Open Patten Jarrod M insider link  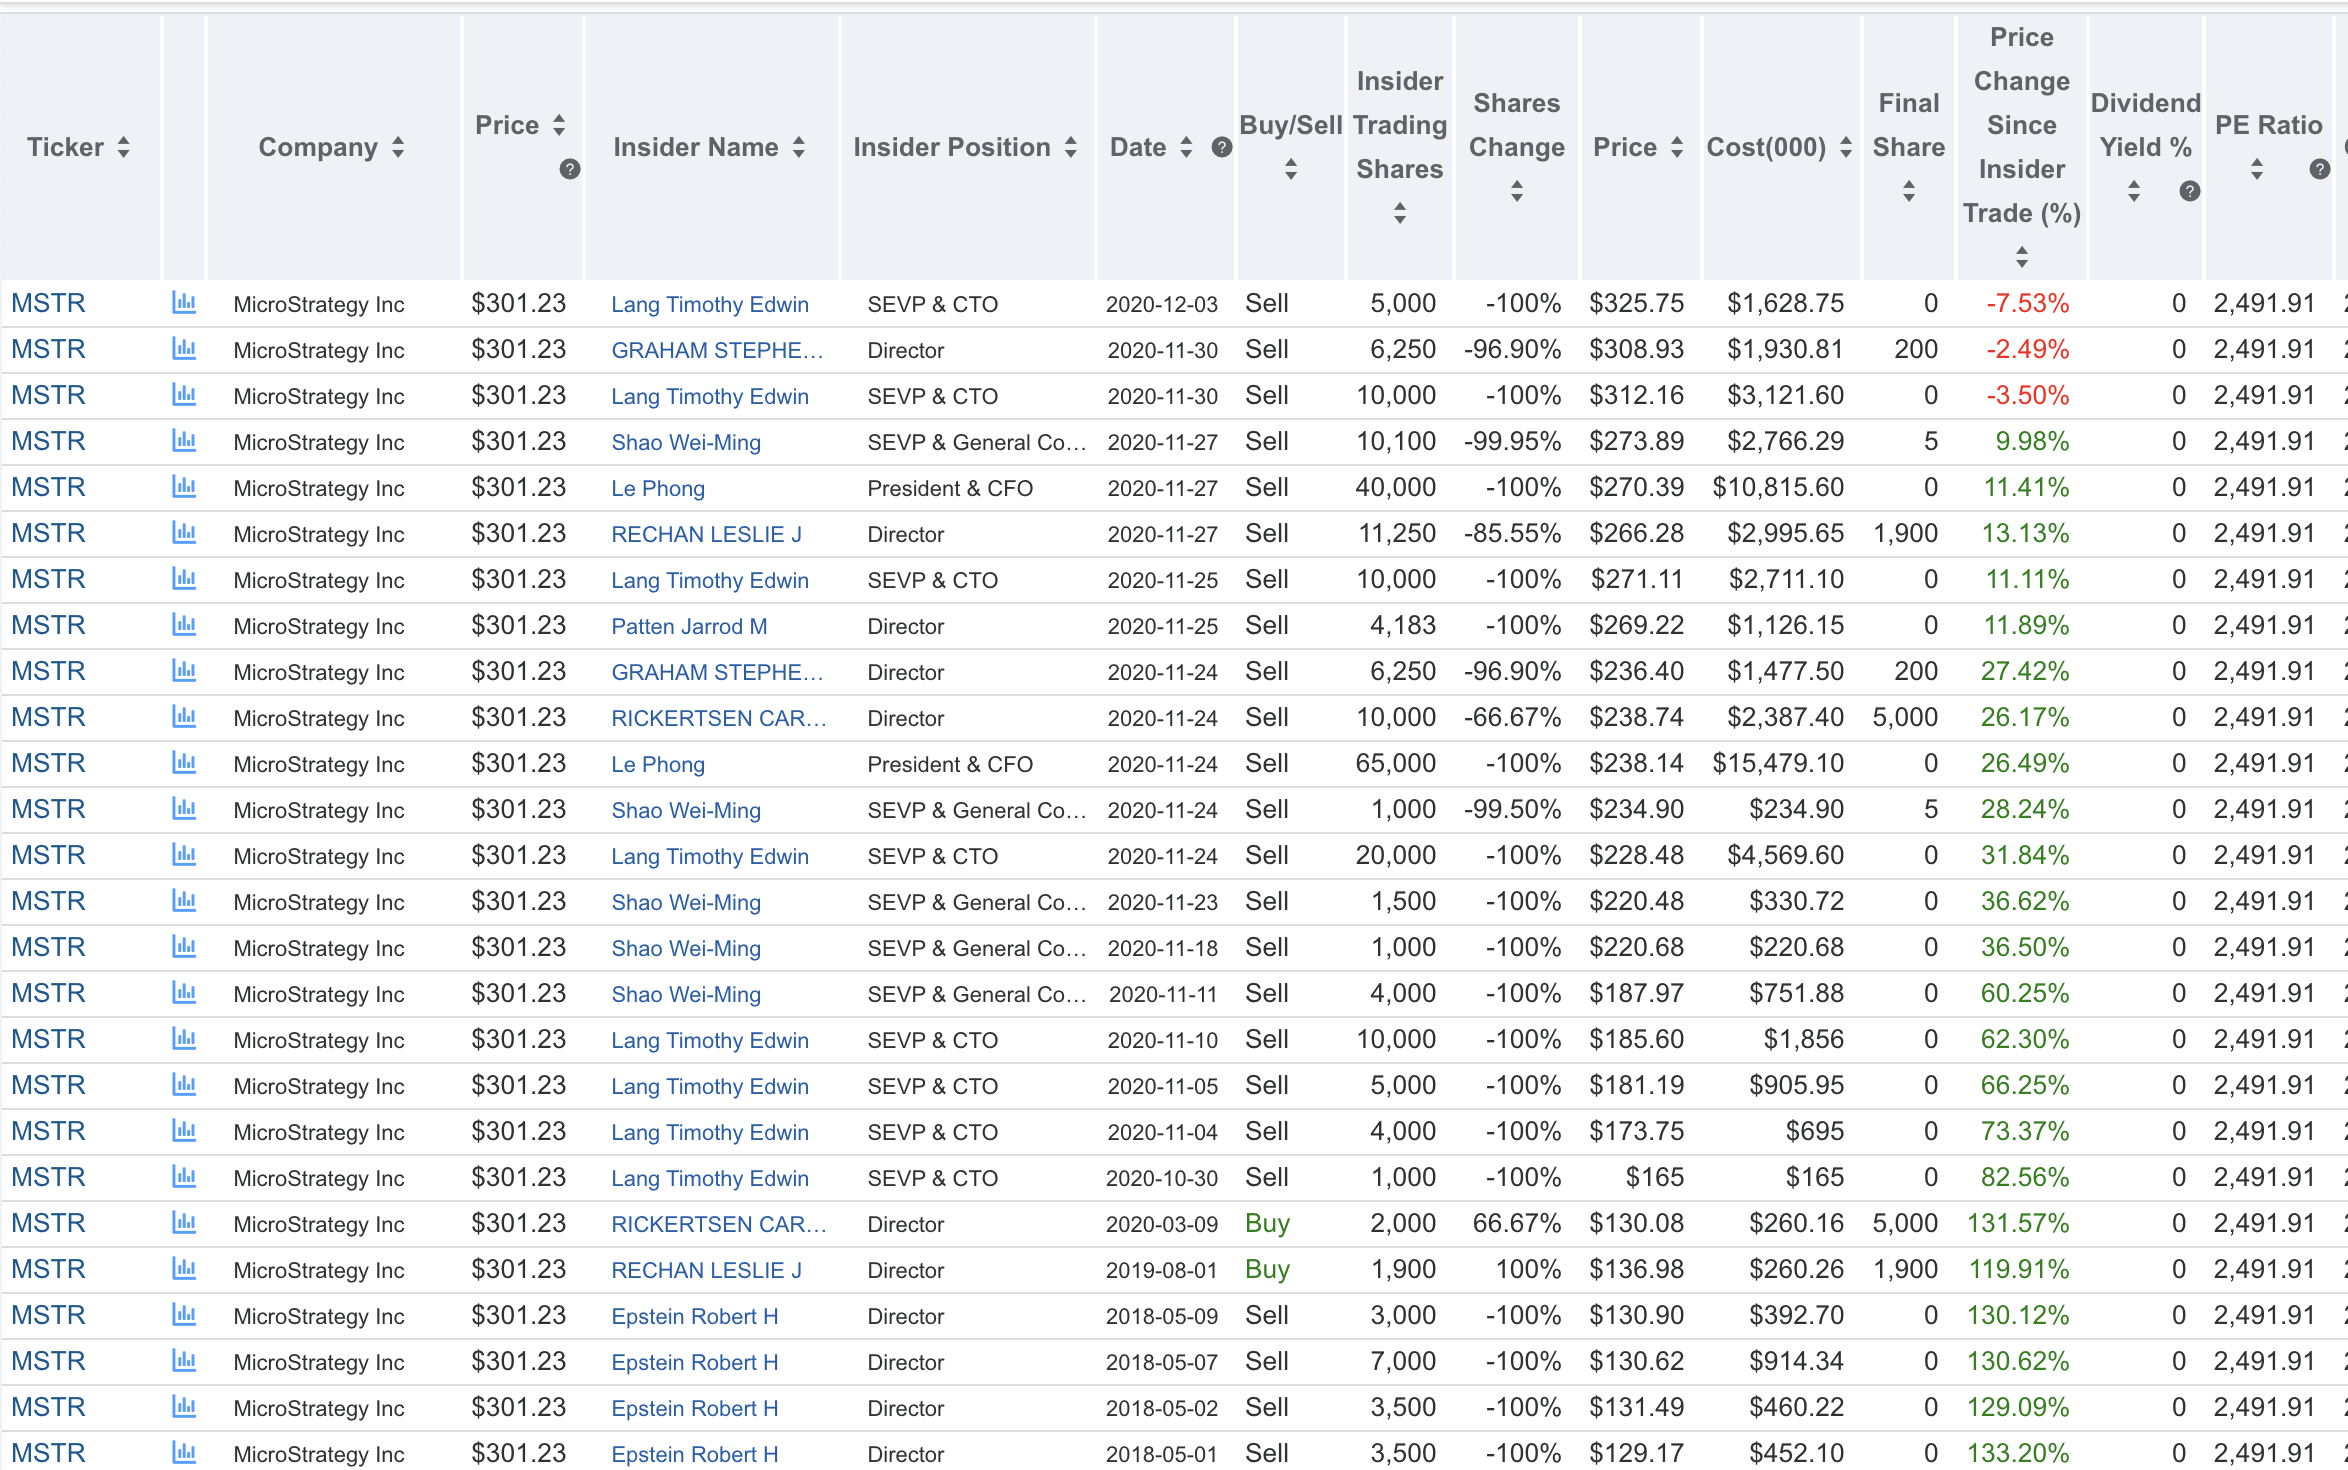pos(689,626)
